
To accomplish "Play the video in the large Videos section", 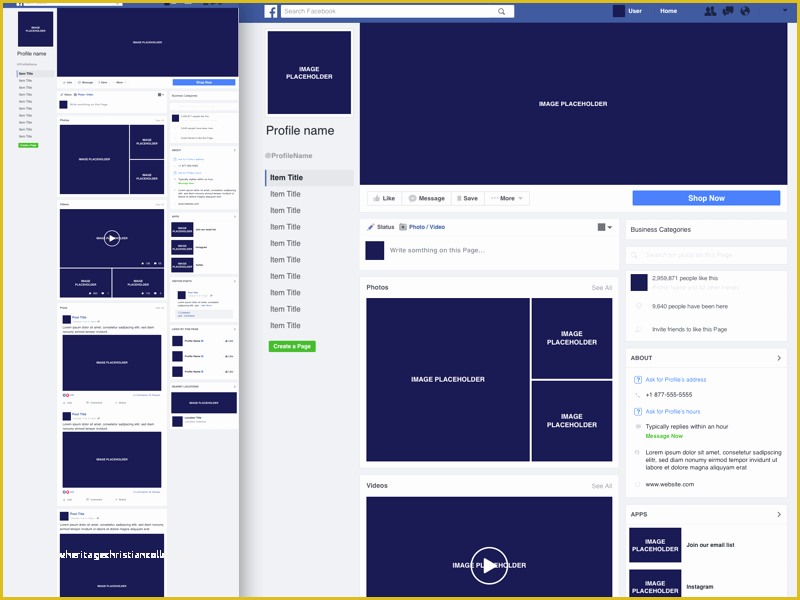I will click(x=489, y=565).
